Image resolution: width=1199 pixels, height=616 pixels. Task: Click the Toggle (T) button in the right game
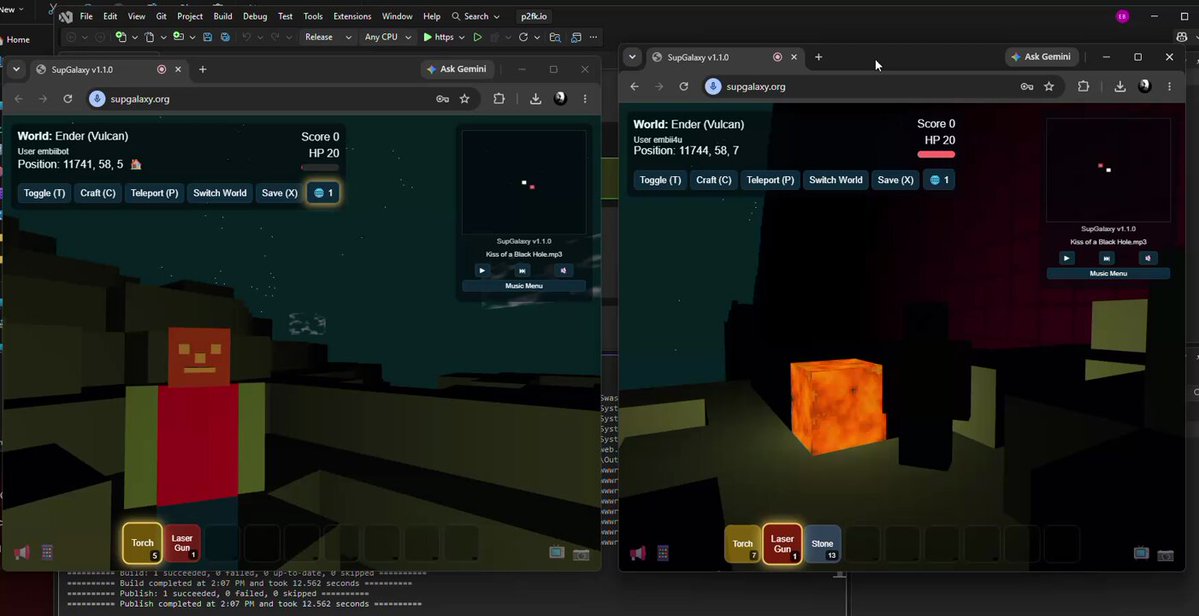click(x=660, y=180)
